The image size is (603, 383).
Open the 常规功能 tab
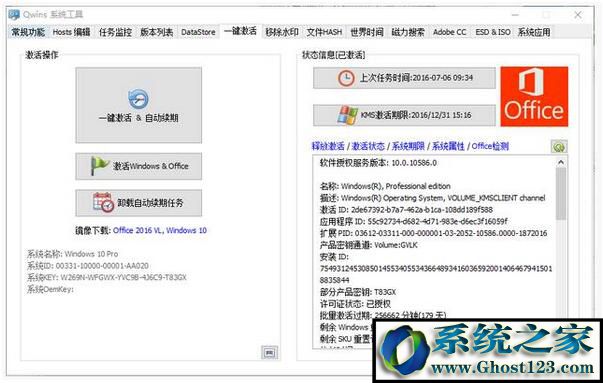[28, 32]
